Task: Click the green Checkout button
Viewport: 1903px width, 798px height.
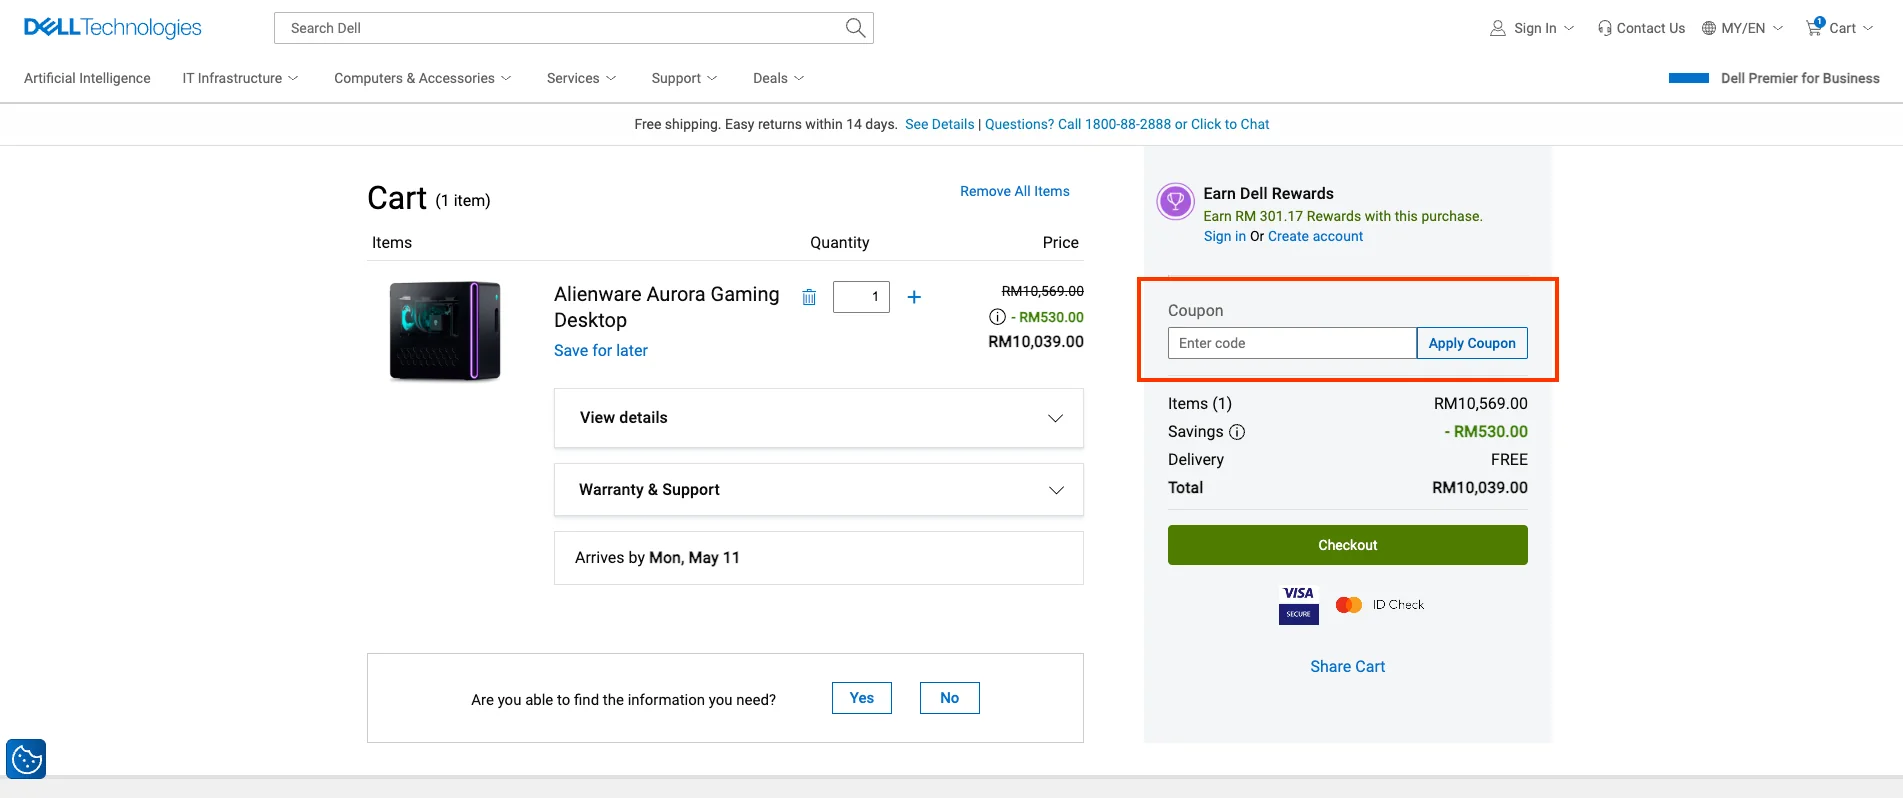Action: tap(1348, 545)
